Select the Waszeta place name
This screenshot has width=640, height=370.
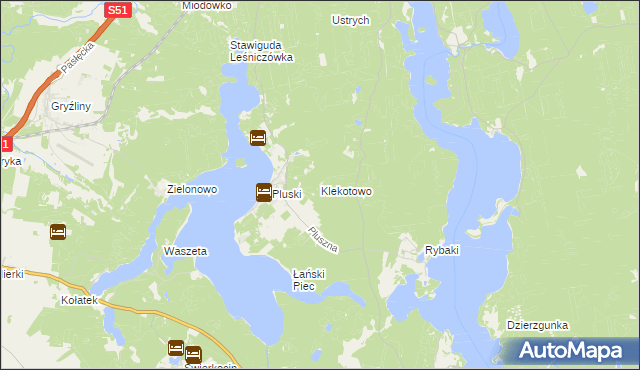(185, 251)
